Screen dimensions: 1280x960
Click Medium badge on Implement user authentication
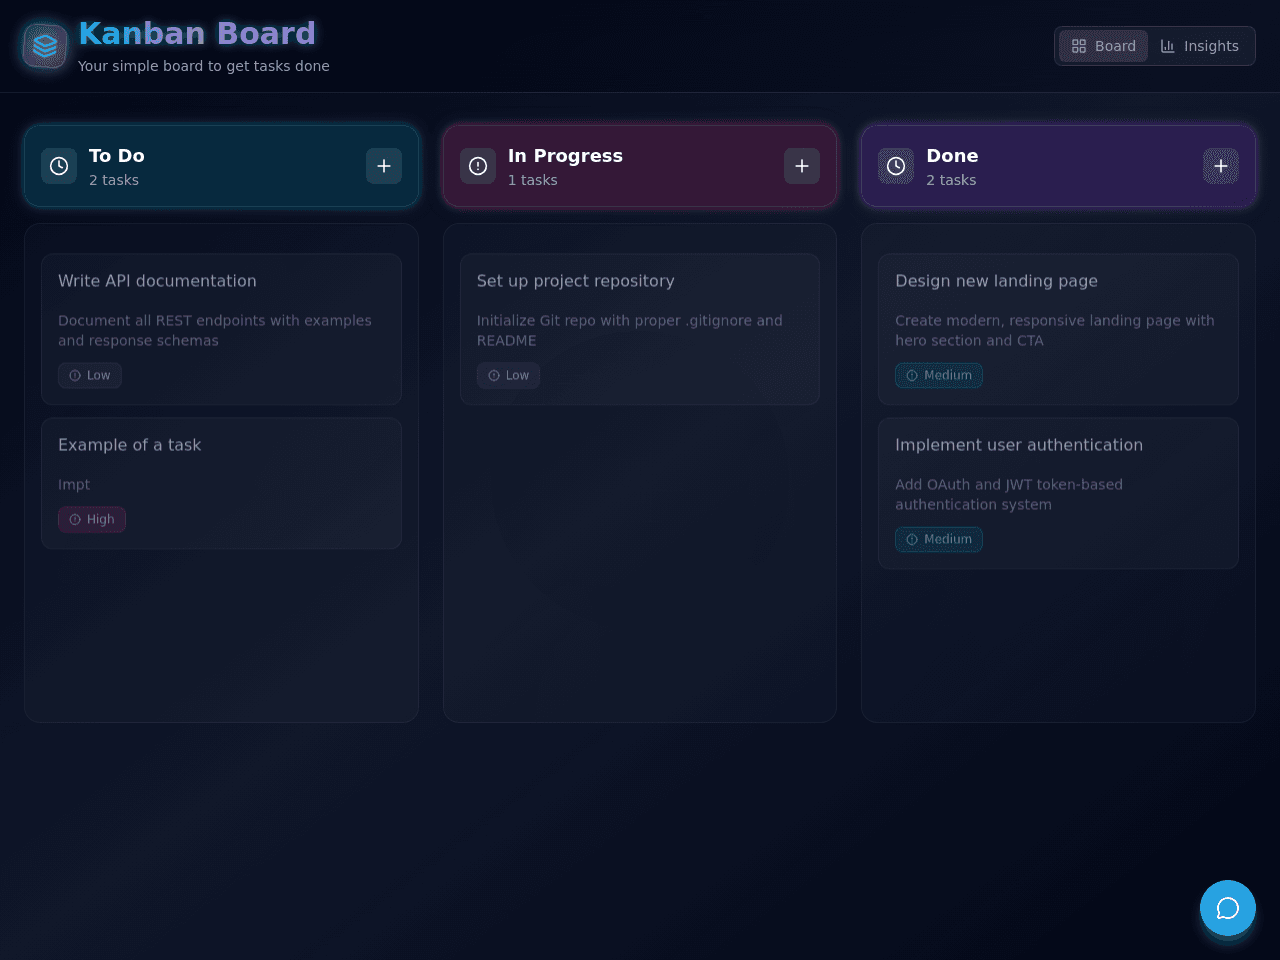pos(939,540)
